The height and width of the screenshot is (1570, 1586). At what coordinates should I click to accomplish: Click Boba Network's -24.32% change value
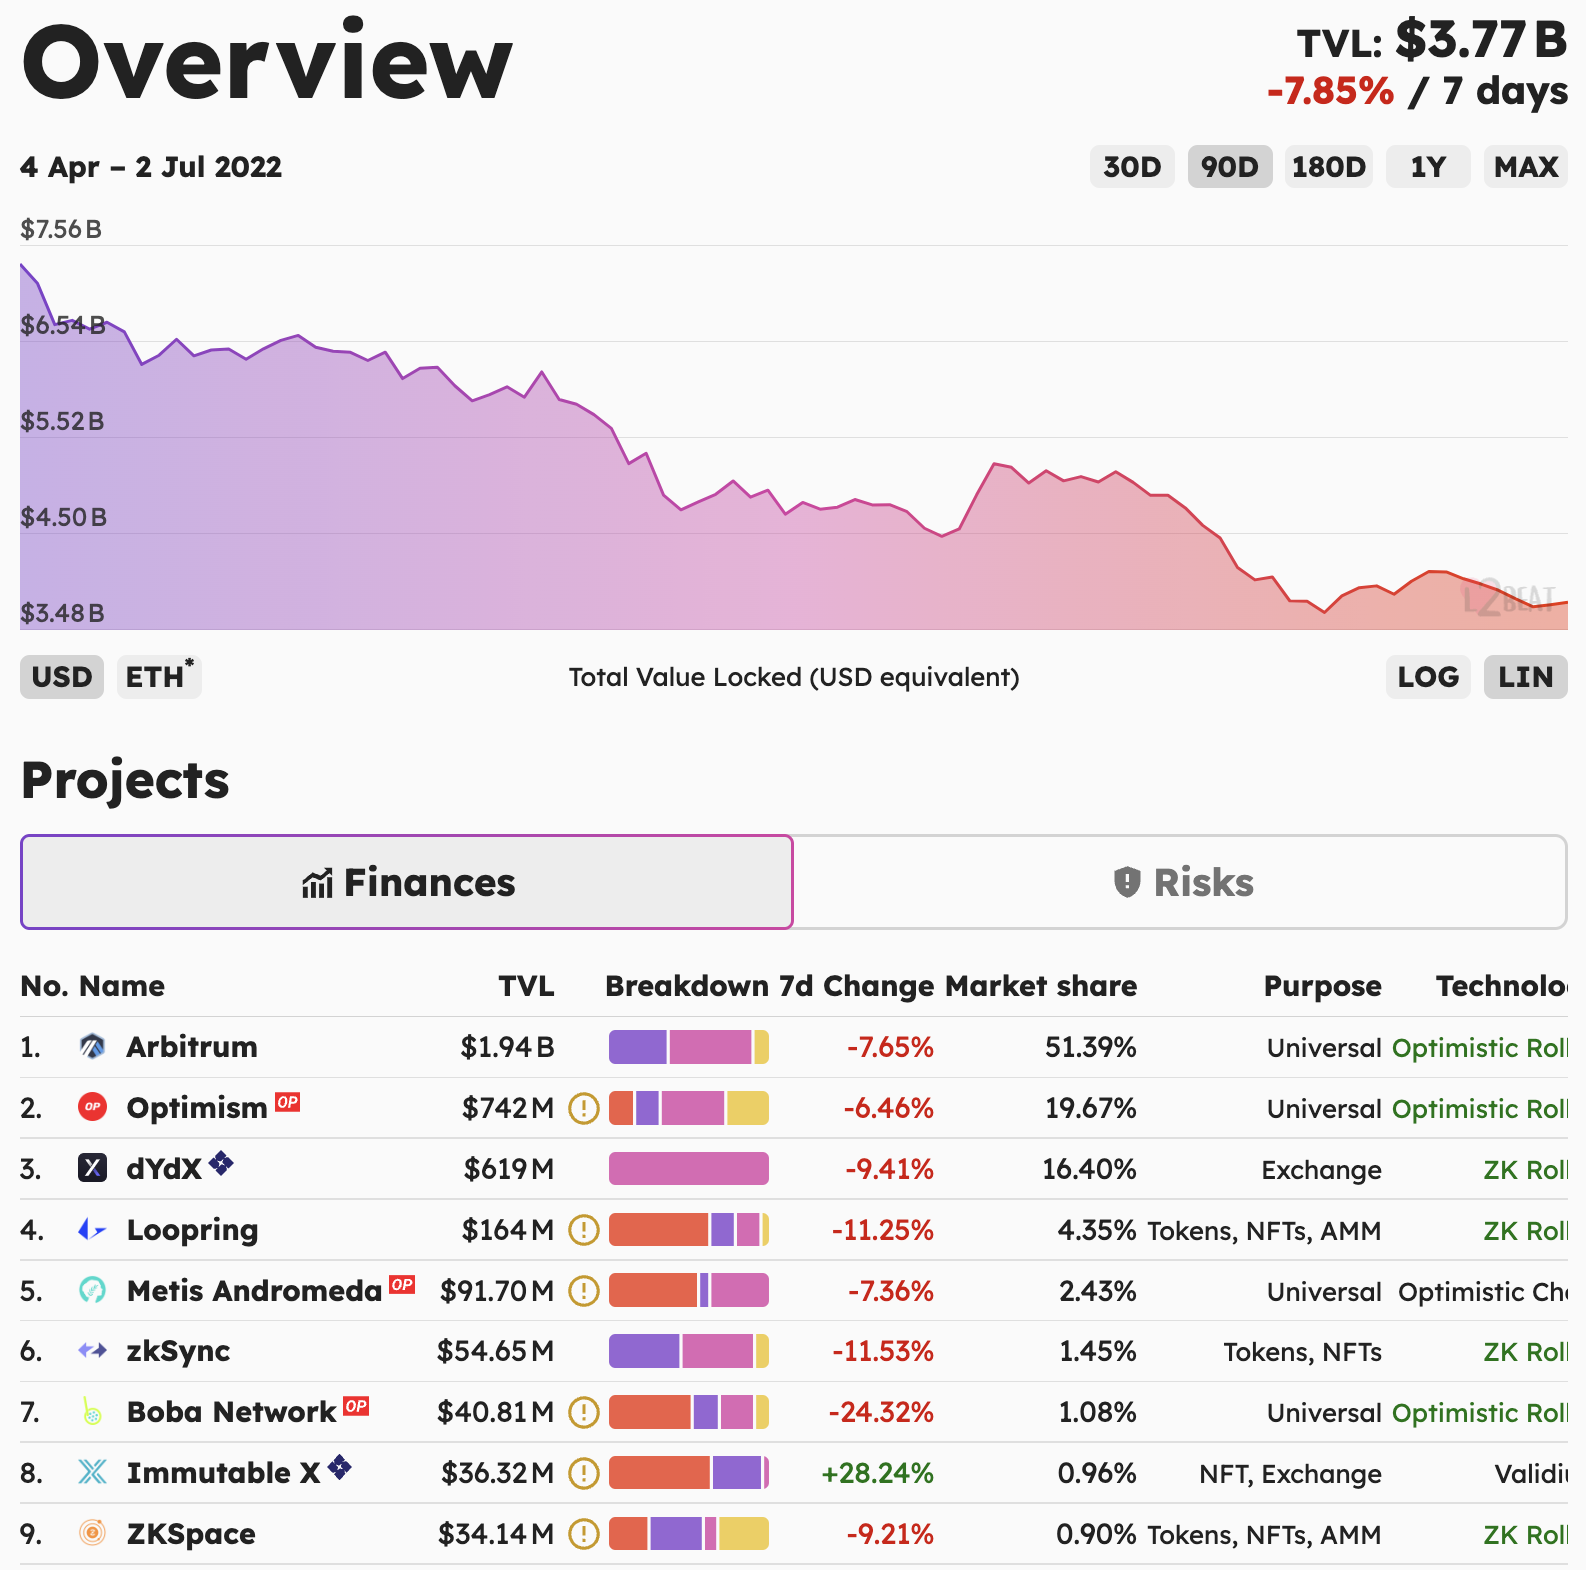click(x=880, y=1412)
